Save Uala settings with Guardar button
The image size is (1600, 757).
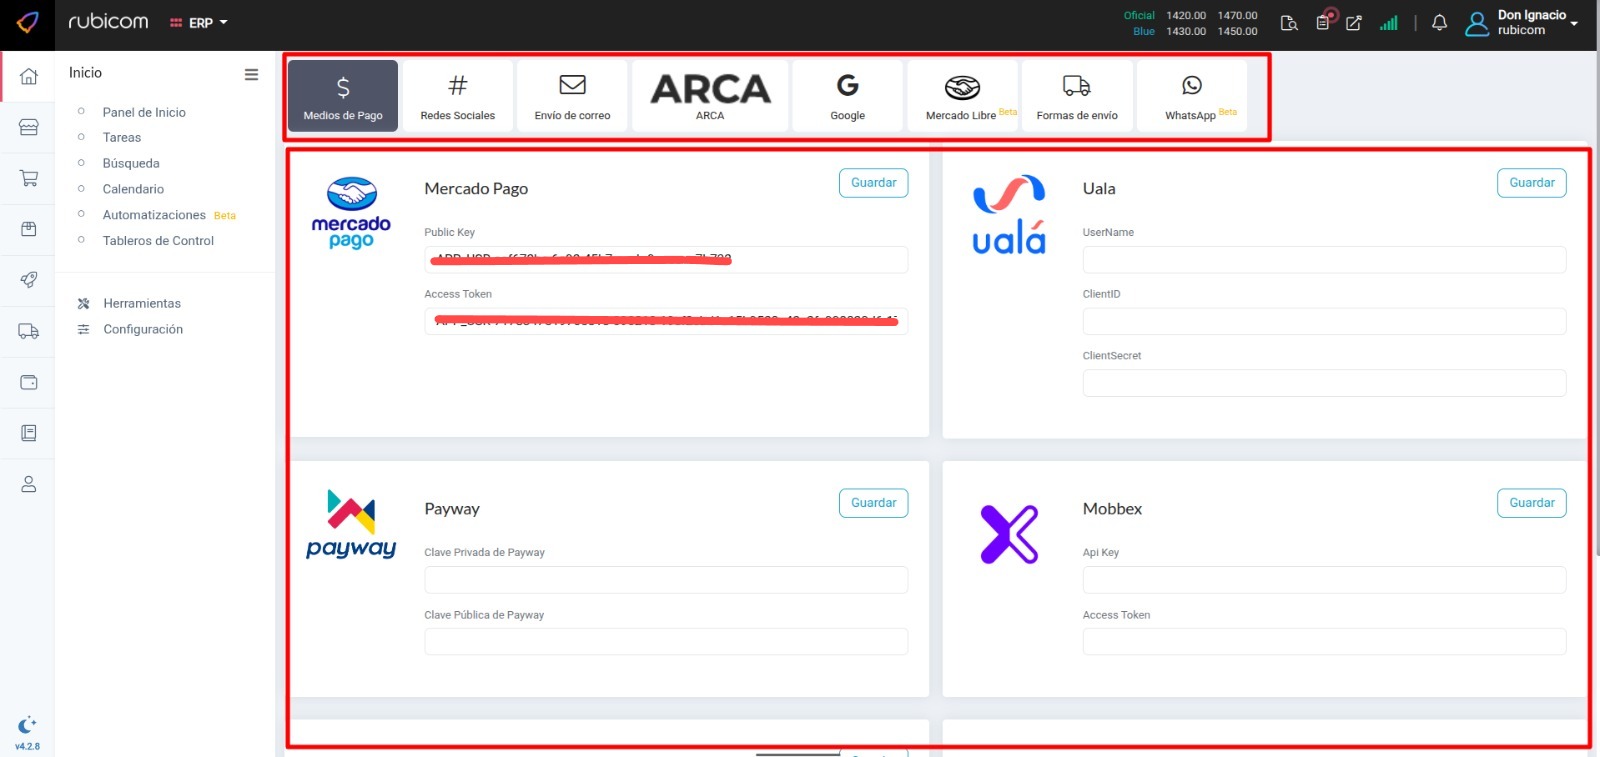point(1531,183)
